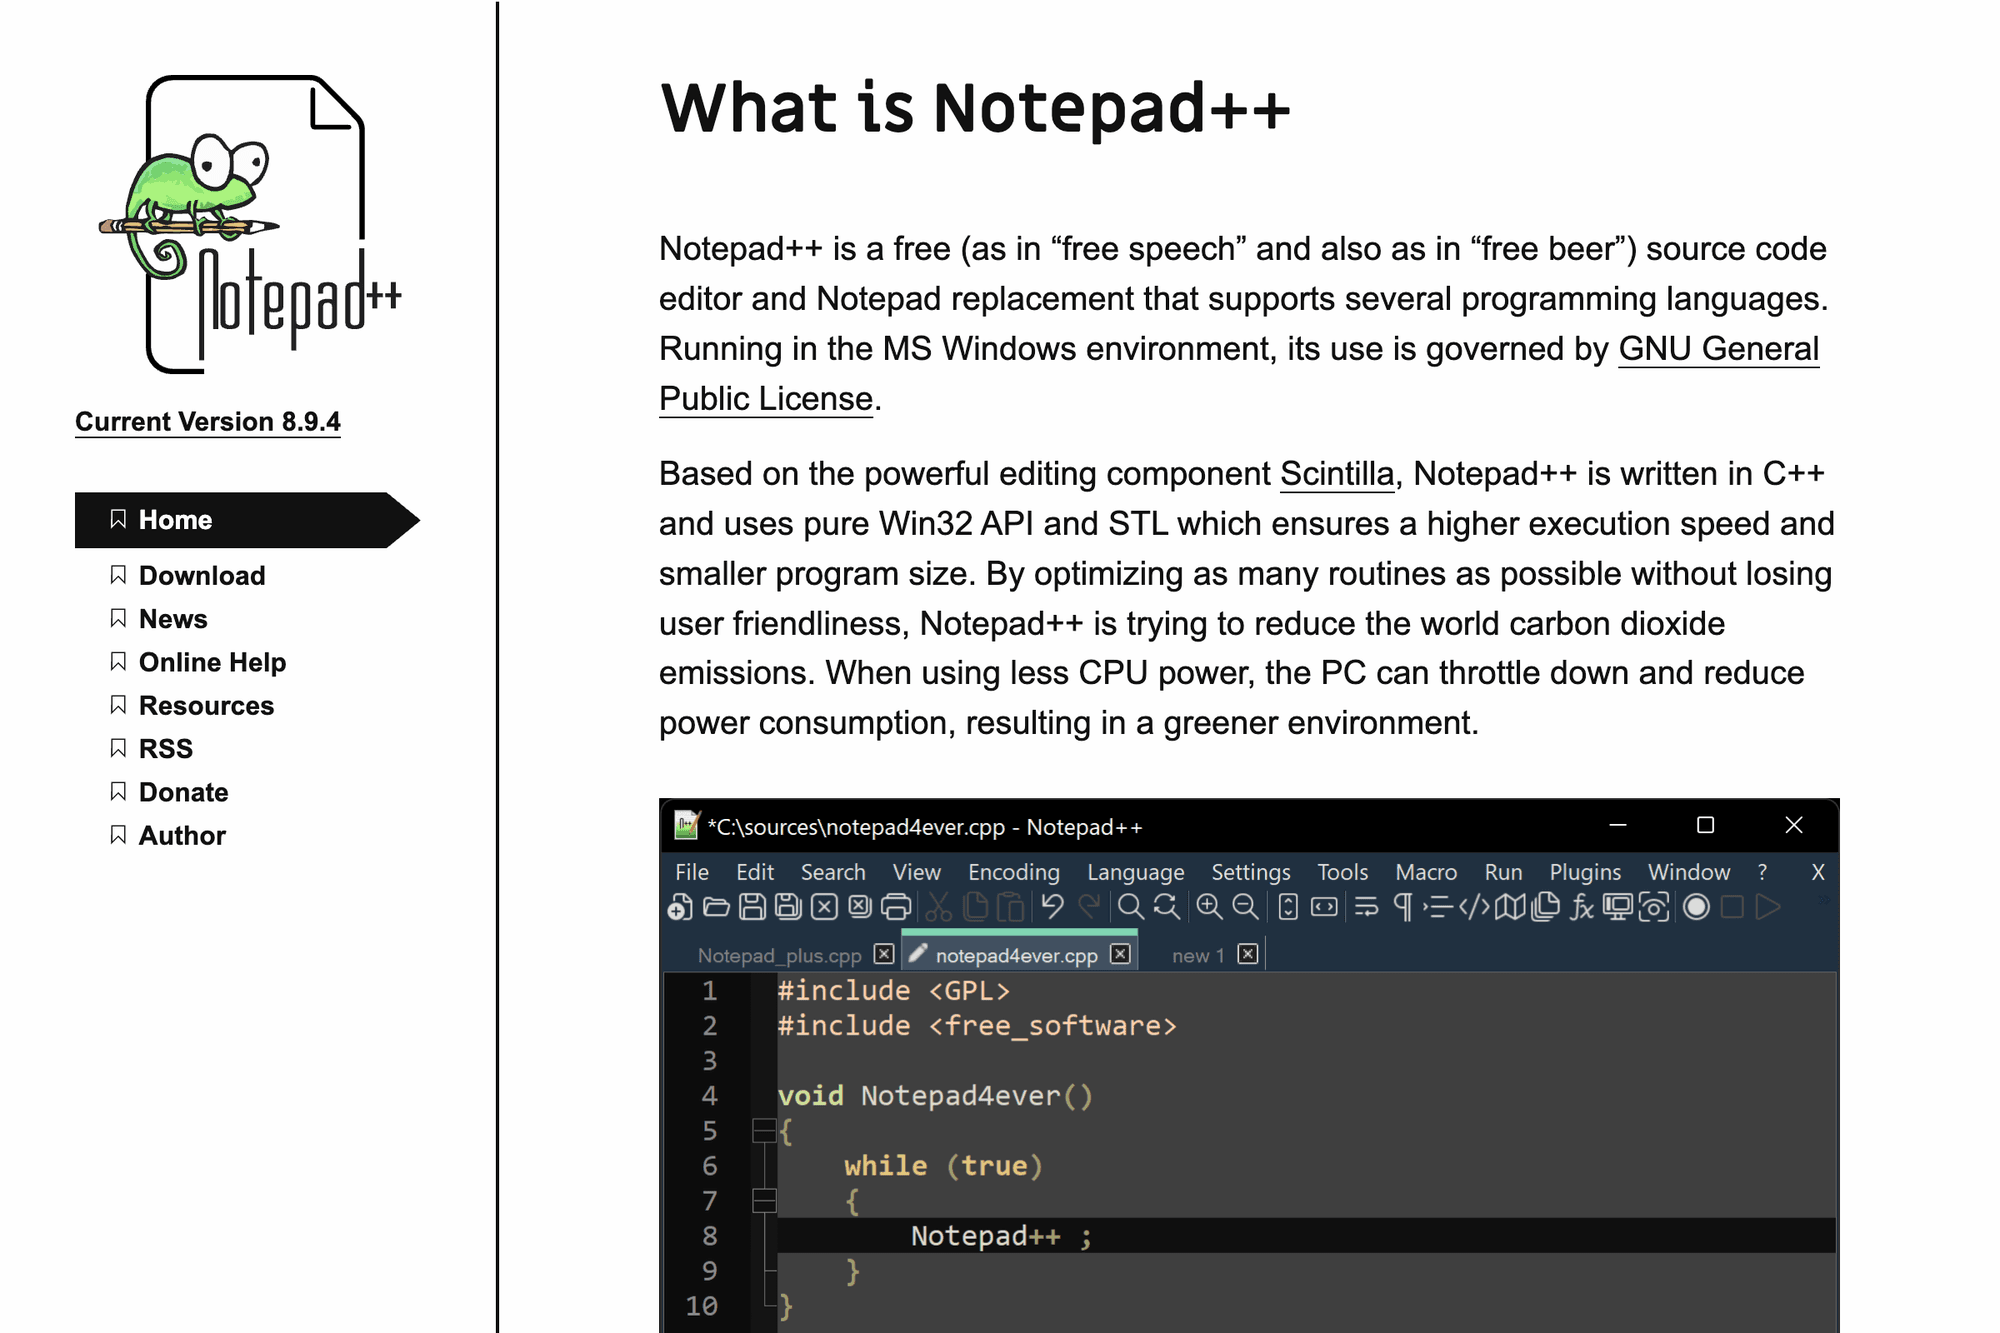
Task: Switch to the Notepad_plus.cpp tab
Action: [x=780, y=955]
